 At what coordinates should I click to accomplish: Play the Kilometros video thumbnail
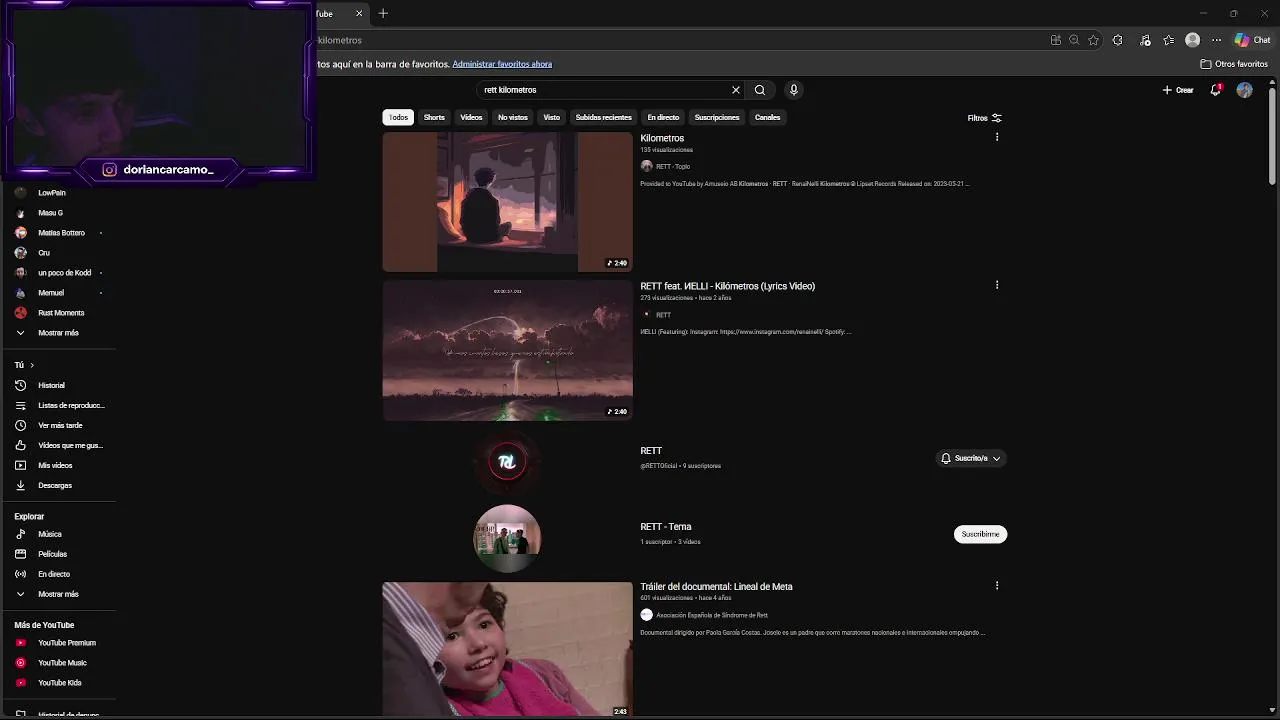(507, 202)
